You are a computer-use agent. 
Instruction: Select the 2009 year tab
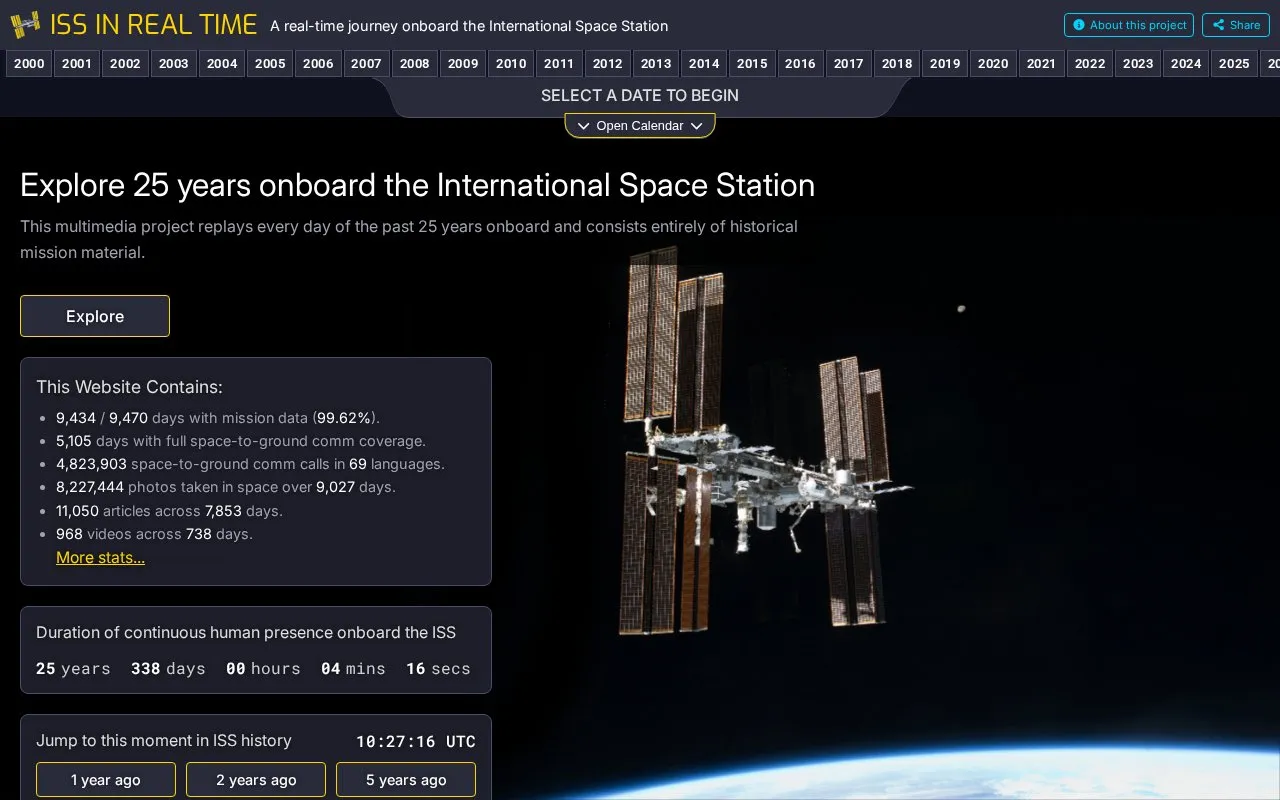463,63
